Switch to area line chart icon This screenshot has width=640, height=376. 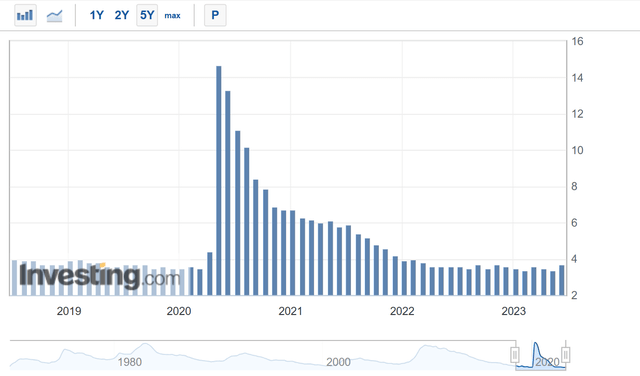point(54,16)
